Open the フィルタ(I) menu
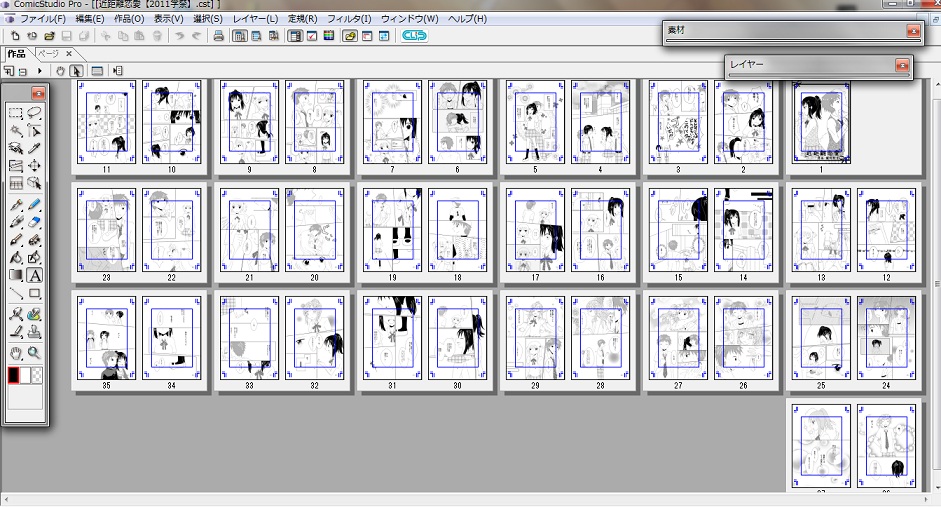The image size is (941, 507). click(349, 19)
